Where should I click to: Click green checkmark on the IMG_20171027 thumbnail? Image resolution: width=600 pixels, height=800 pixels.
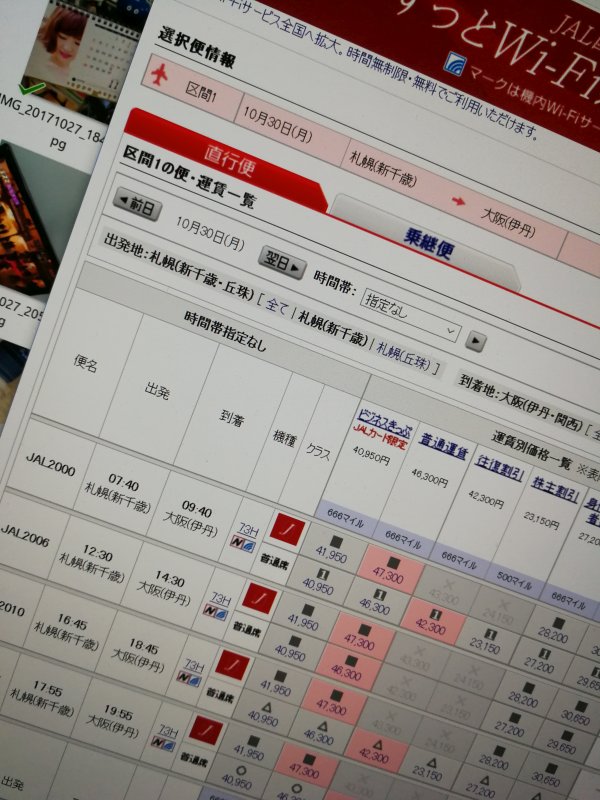click(x=32, y=88)
